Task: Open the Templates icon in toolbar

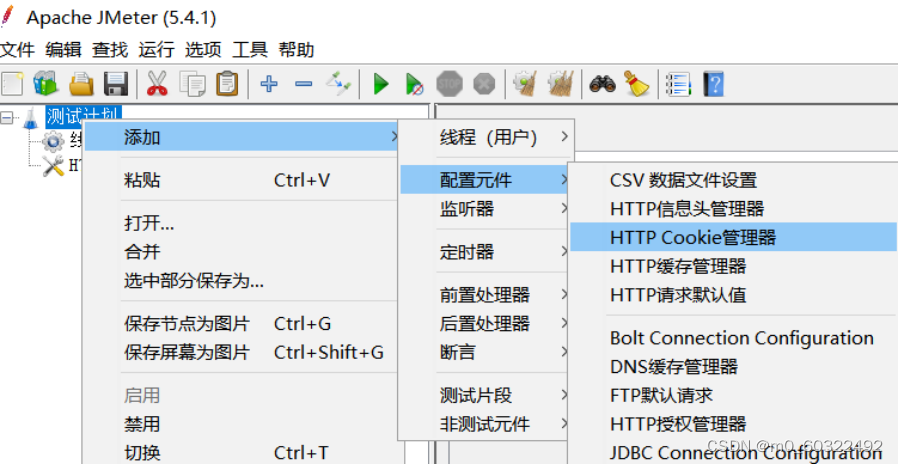Action: point(46,84)
